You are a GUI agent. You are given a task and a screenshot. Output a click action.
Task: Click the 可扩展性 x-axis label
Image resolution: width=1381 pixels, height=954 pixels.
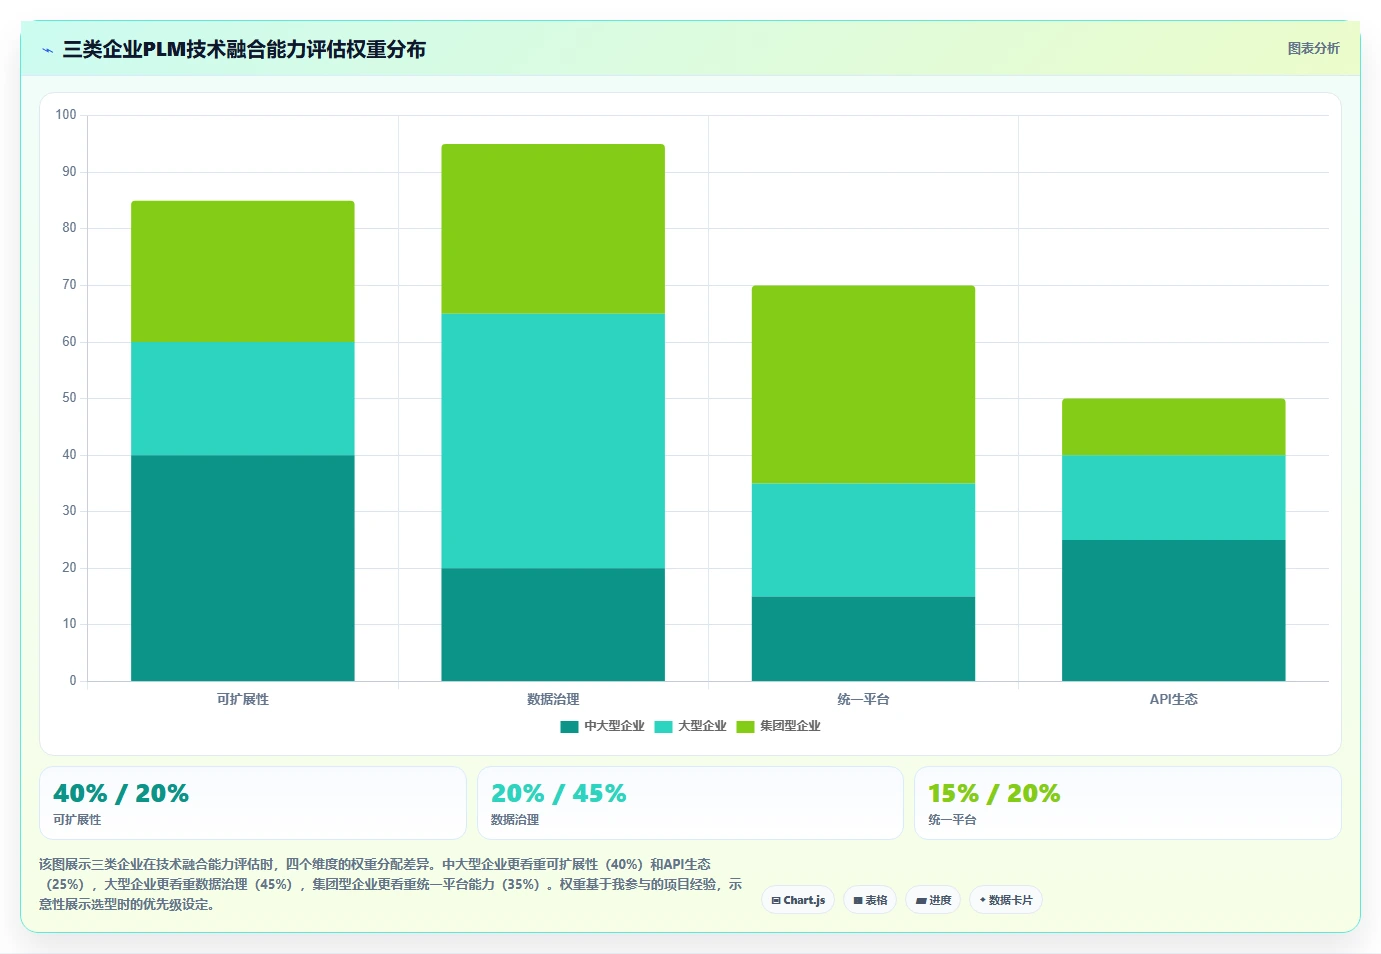coord(243,699)
